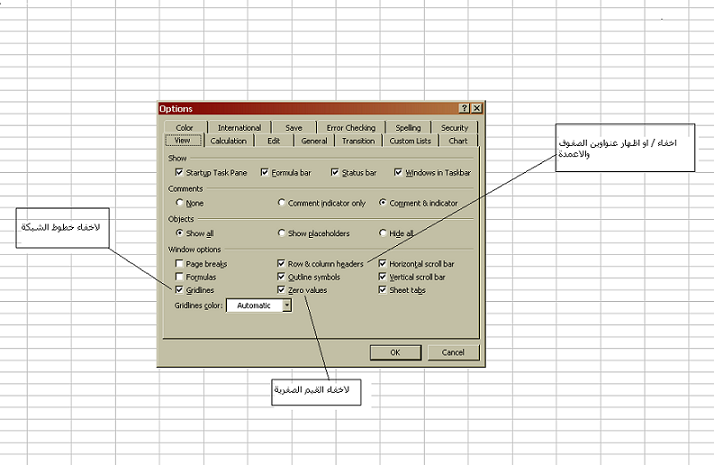
Task: Open the Gridlines color dropdown
Action: click(x=287, y=305)
